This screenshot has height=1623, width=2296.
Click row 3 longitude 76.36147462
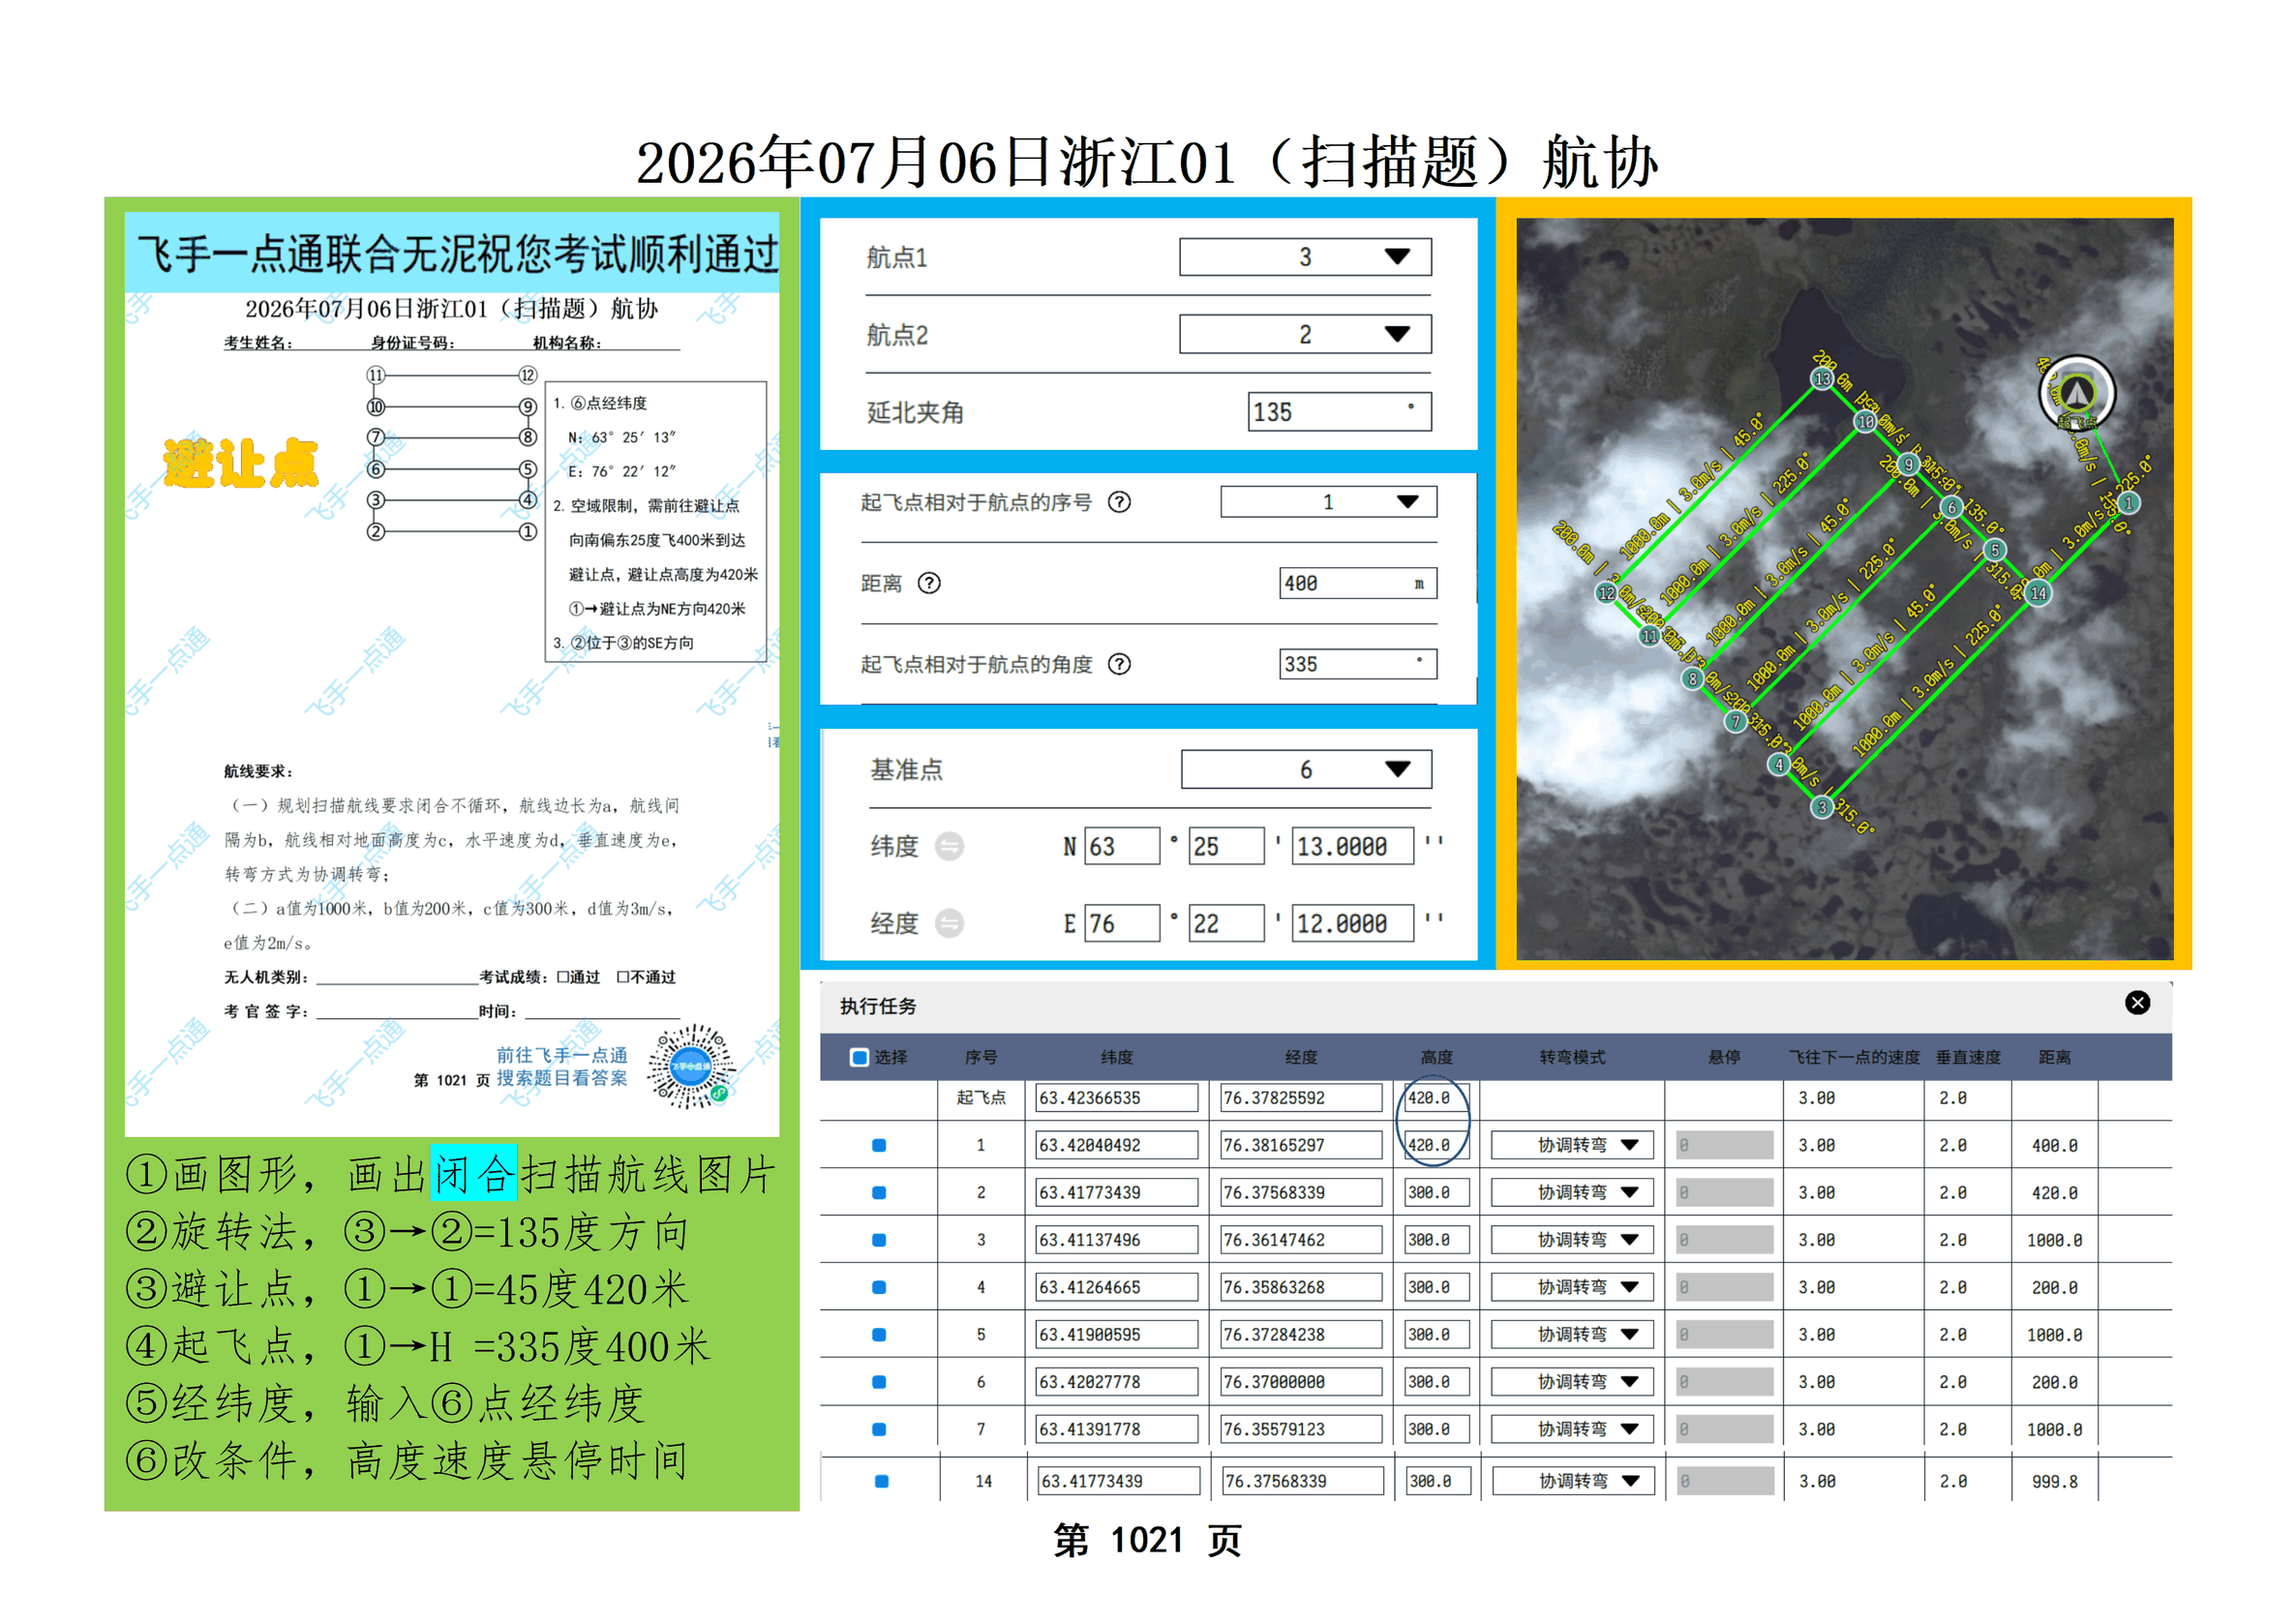(1301, 1240)
